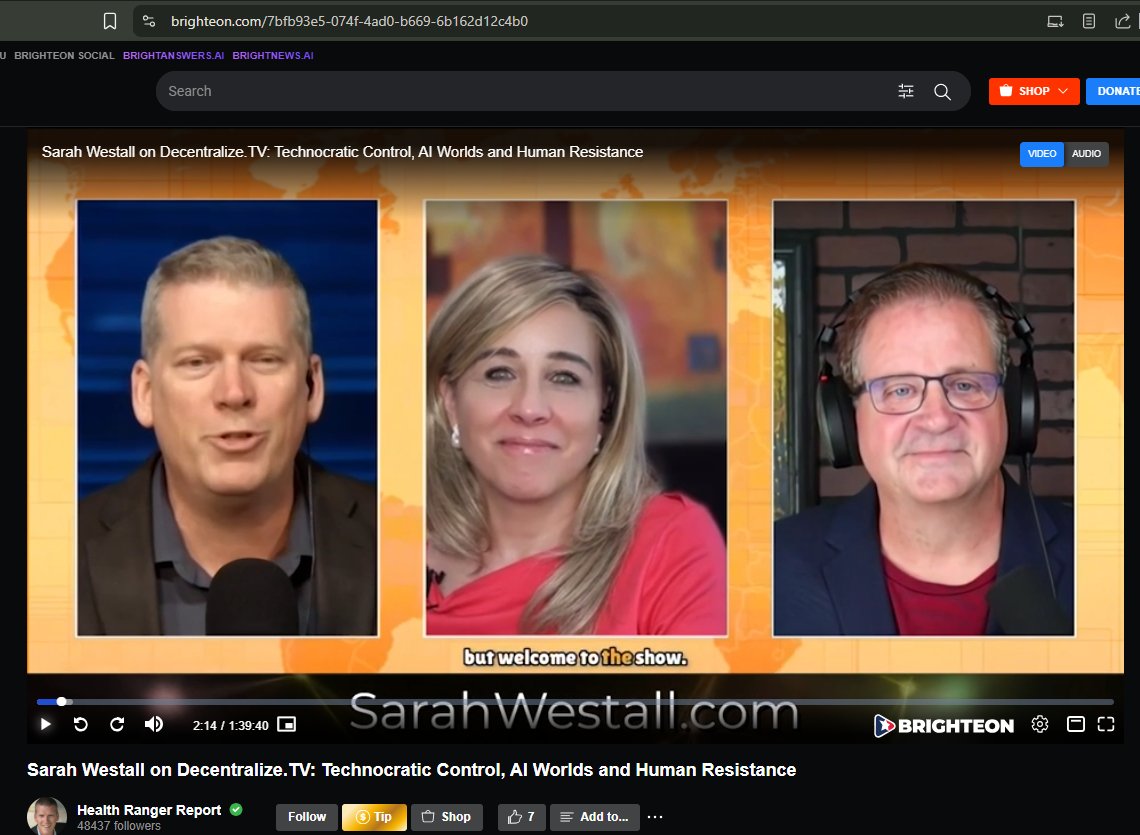Rewind the video with back arrow
The image size is (1140, 835).
coord(81,724)
